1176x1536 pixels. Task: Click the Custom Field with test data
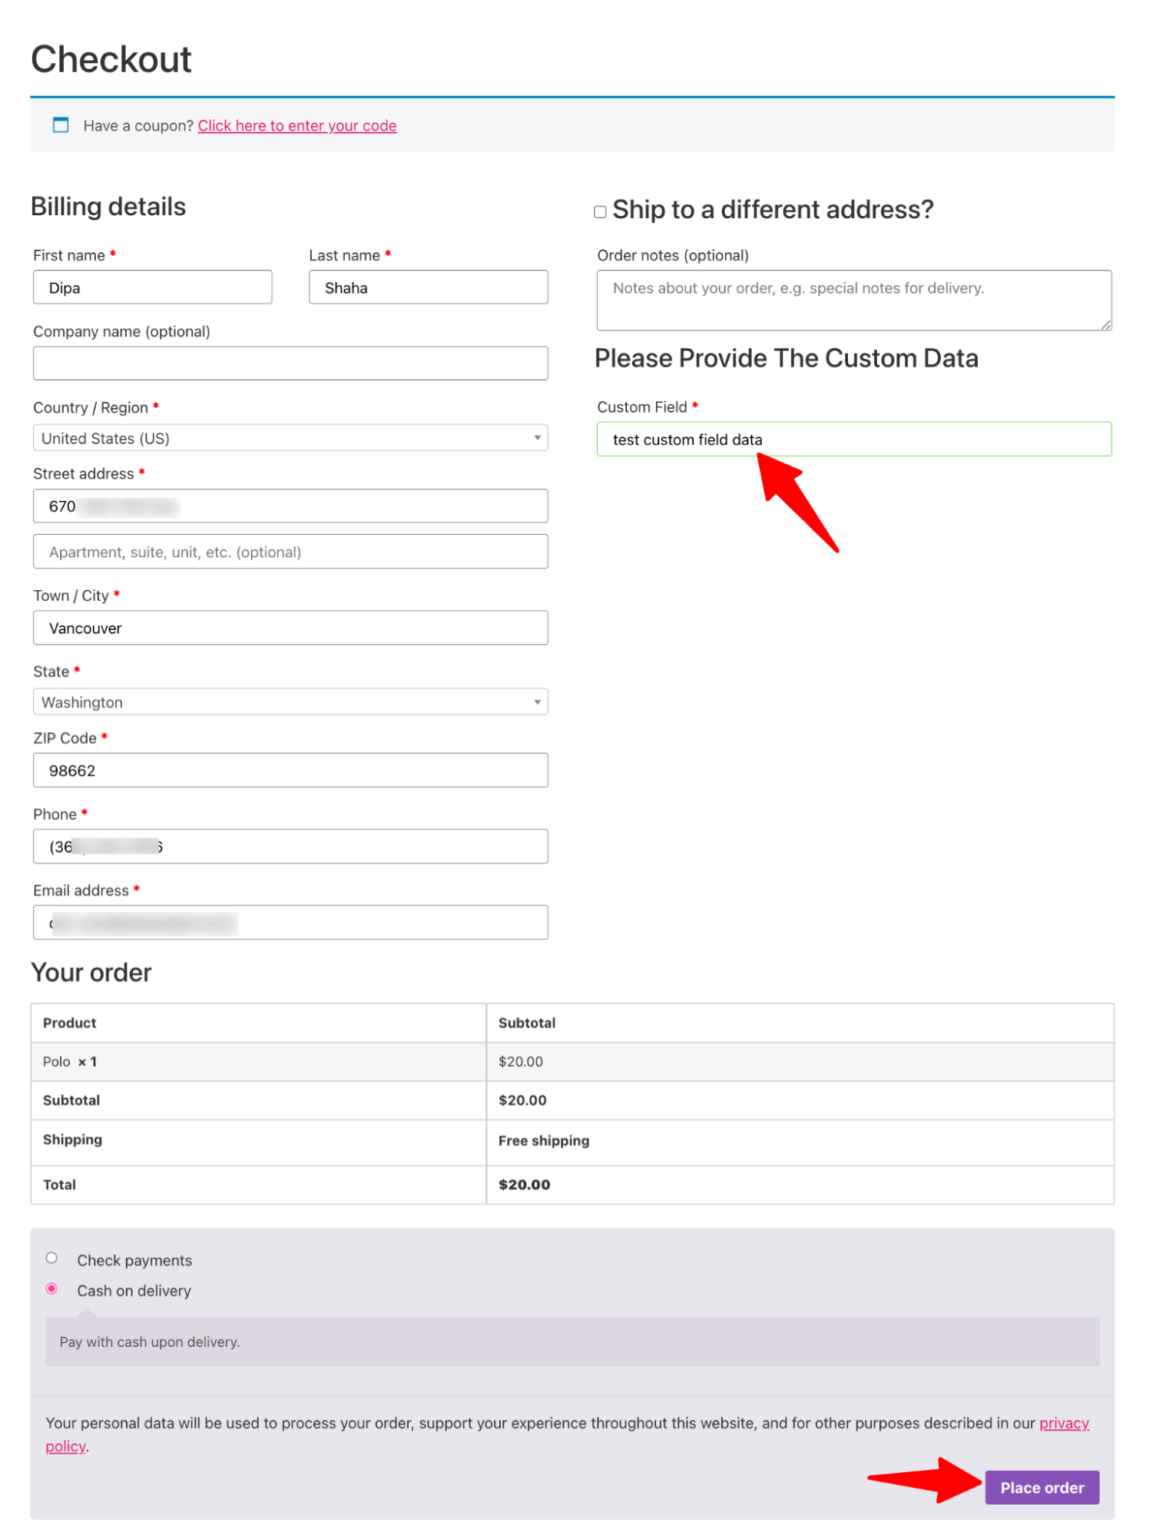coord(853,439)
